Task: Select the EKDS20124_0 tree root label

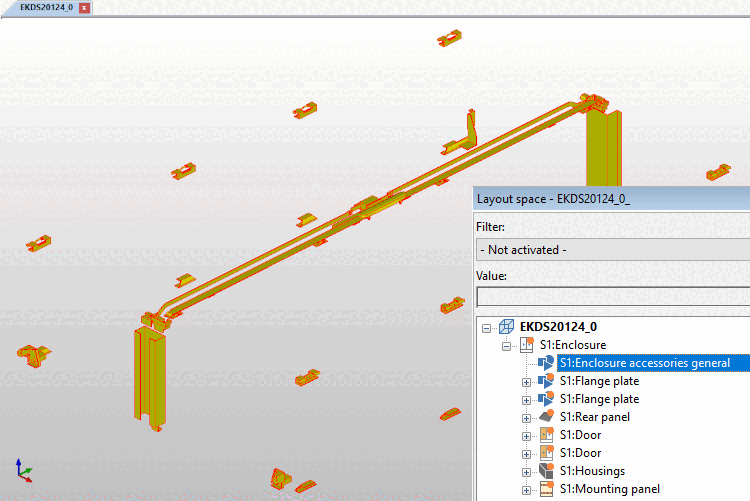Action: (x=558, y=327)
